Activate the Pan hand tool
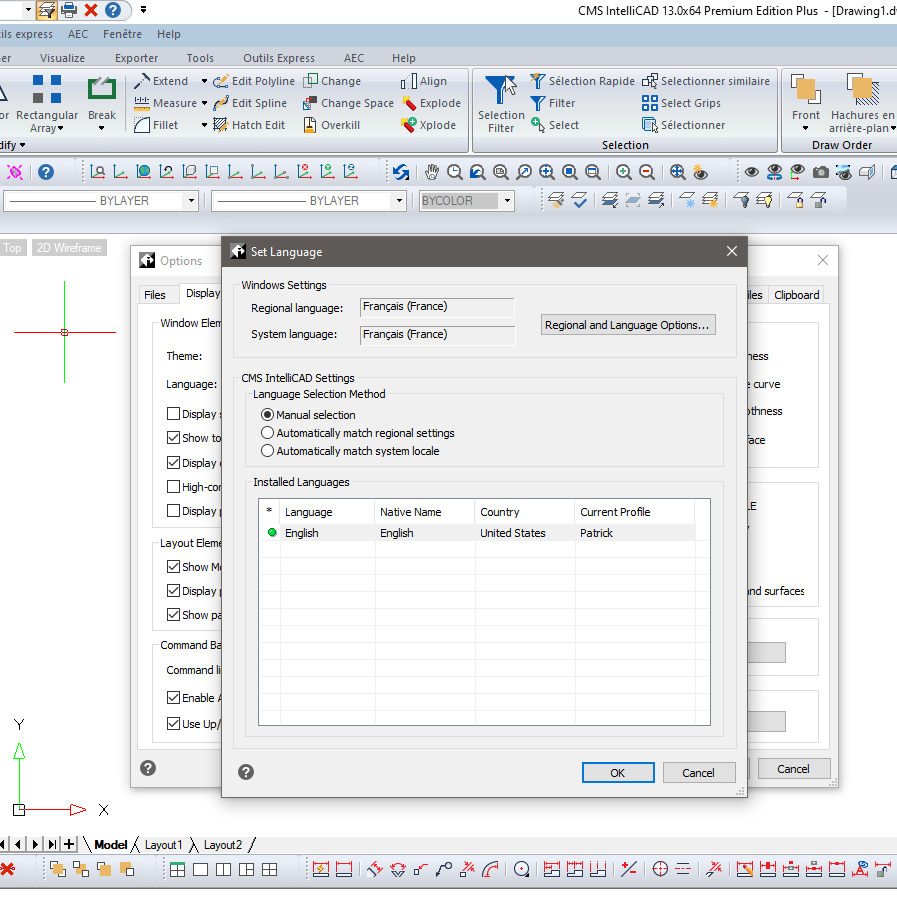 [432, 172]
